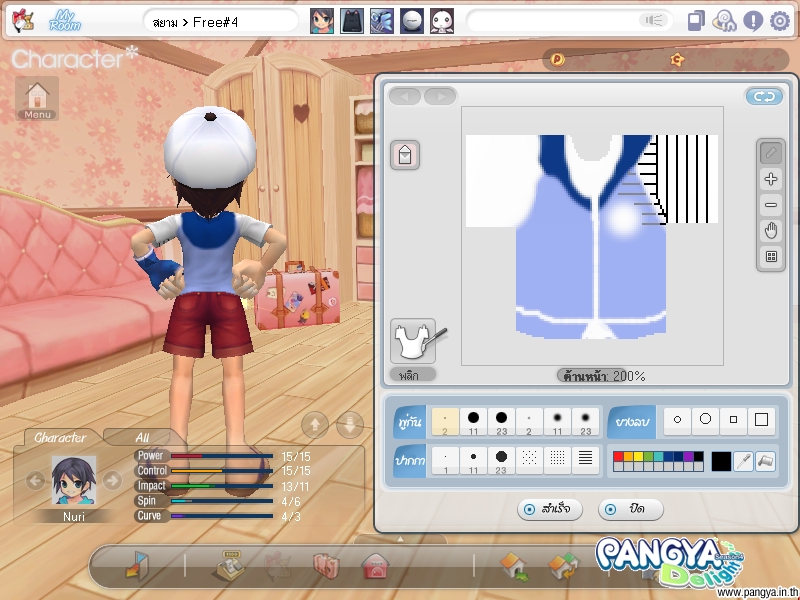Select the sparse dot pattern pen
Screen dimensions: 800x600
pos(529,461)
